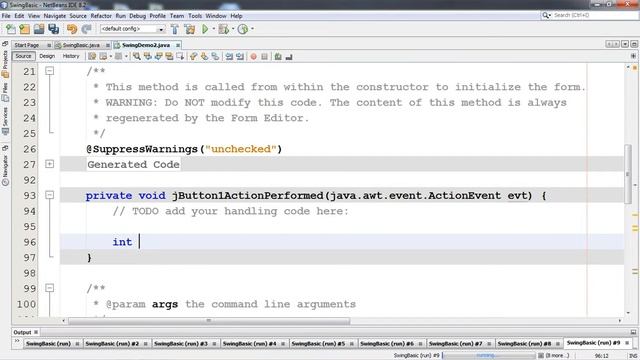Collapse the jButton1ActionPerformed method at line 93
The height and width of the screenshot is (360, 640).
click(49, 195)
